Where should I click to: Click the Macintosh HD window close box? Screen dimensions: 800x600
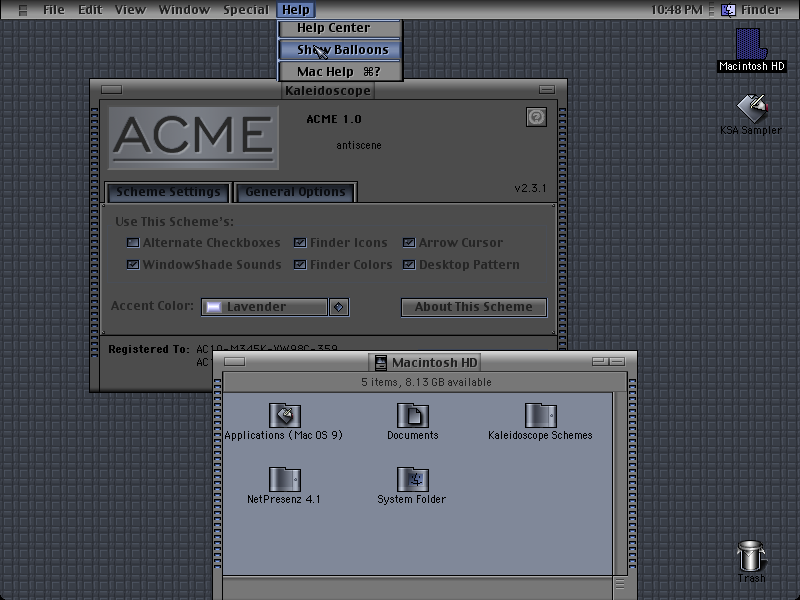[x=235, y=361]
